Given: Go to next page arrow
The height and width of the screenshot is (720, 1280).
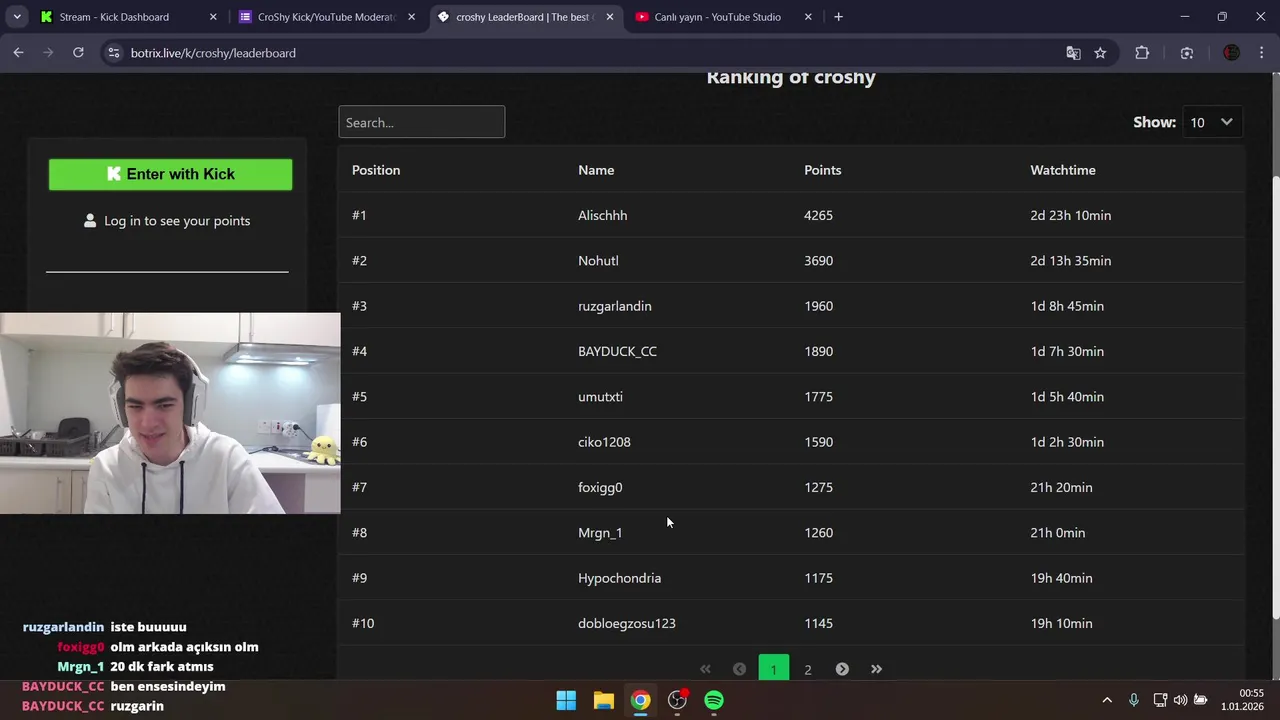Looking at the screenshot, I should (842, 669).
